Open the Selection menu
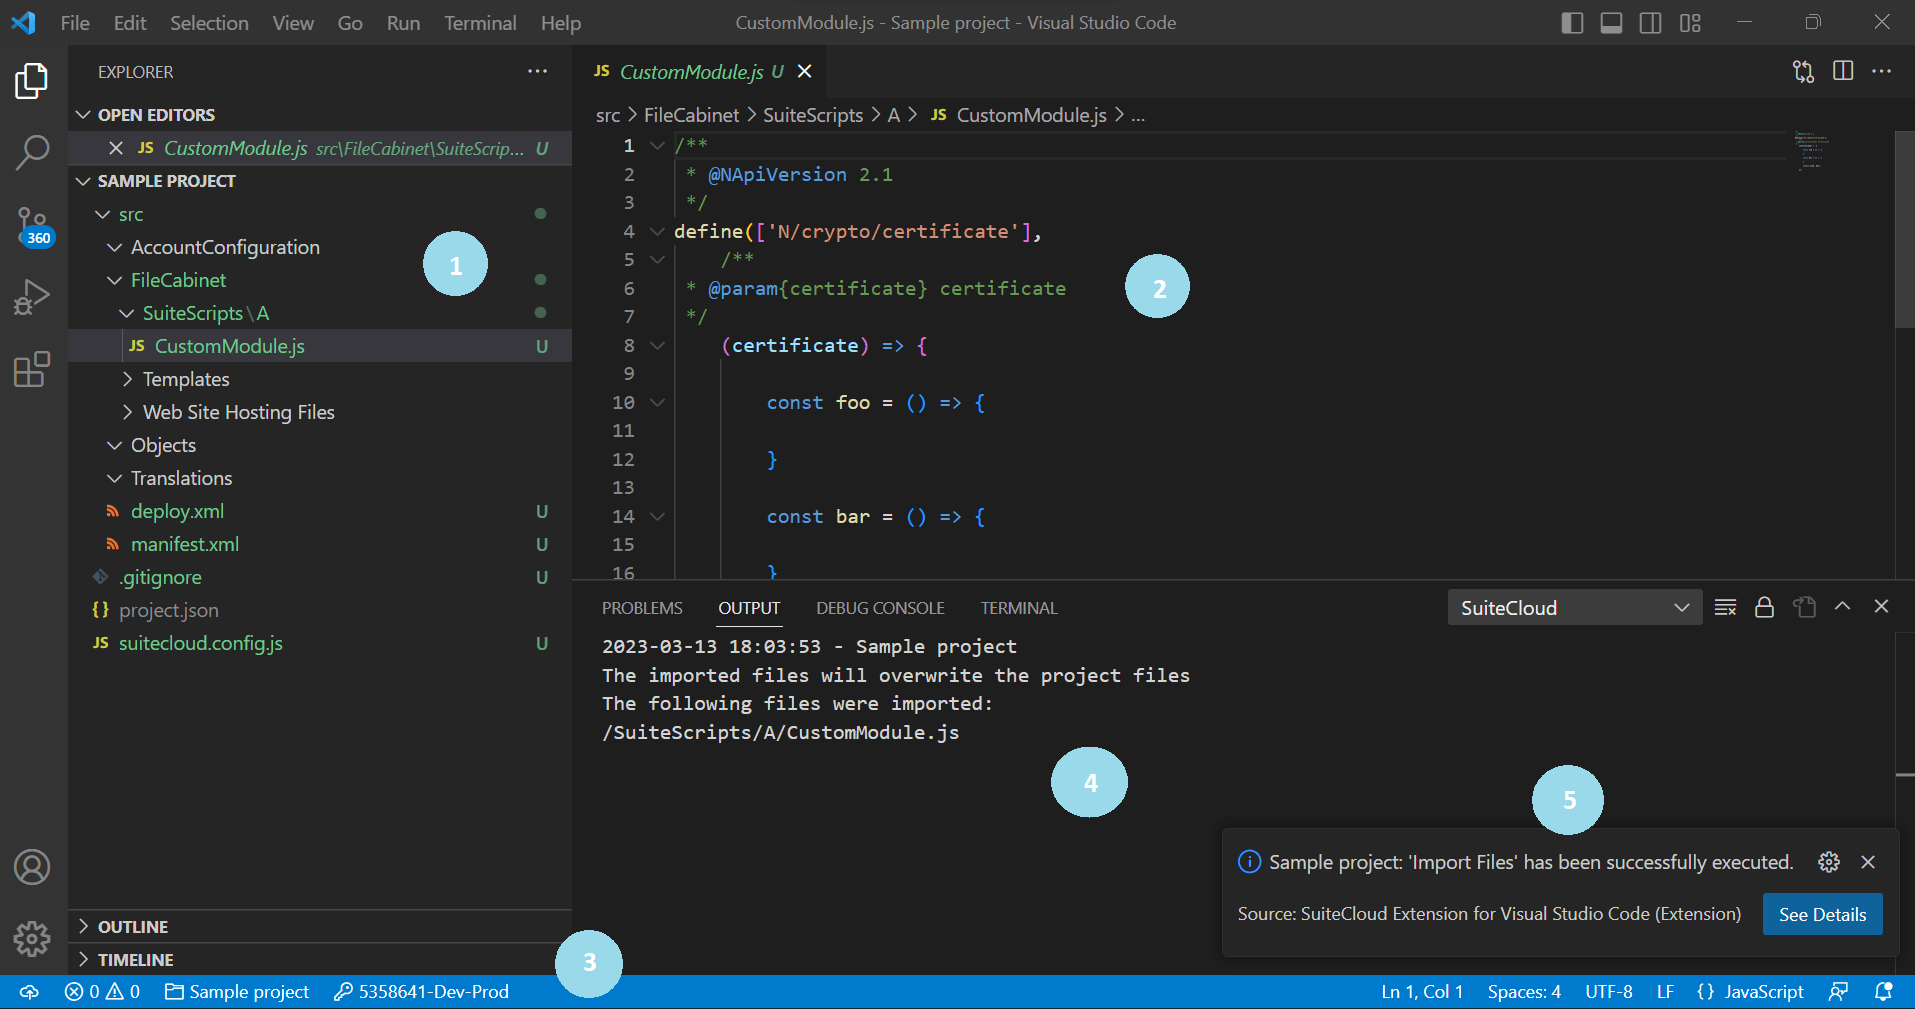Viewport: 1915px width, 1009px height. coord(209,23)
